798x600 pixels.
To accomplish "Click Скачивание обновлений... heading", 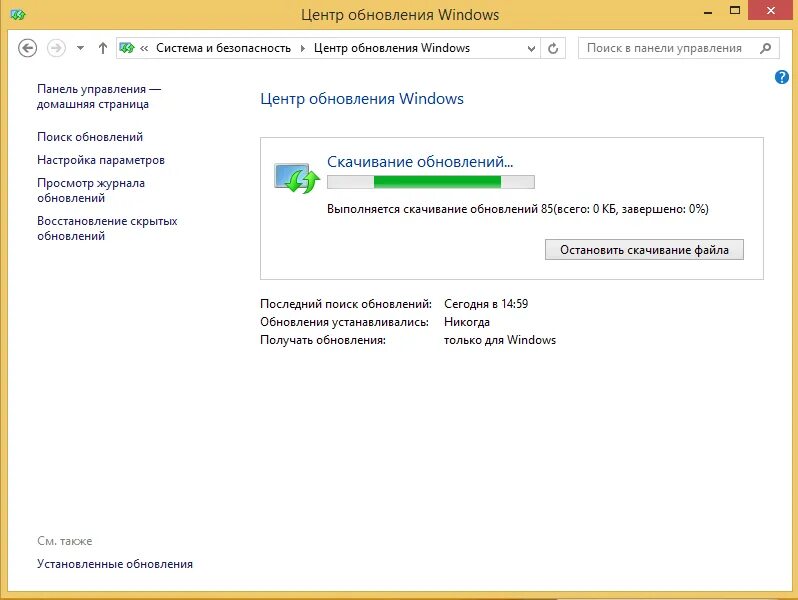I will [420, 162].
